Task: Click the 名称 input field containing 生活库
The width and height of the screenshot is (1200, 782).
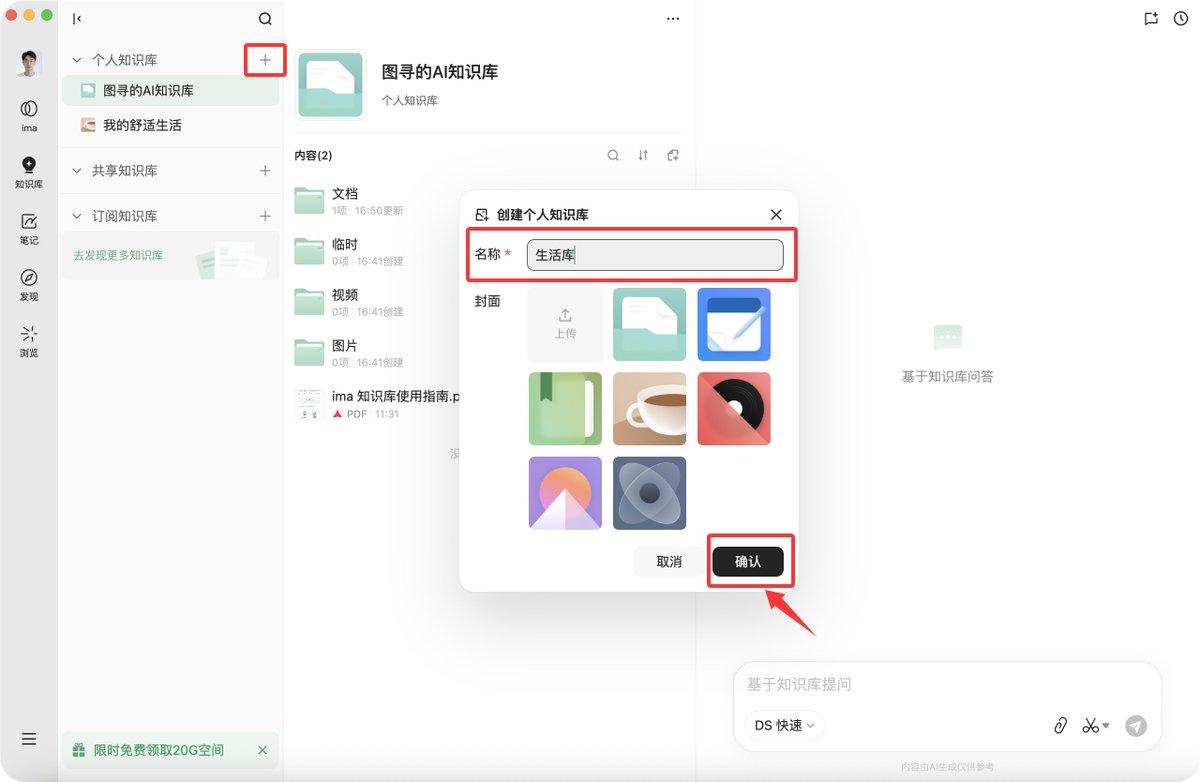Action: [655, 255]
